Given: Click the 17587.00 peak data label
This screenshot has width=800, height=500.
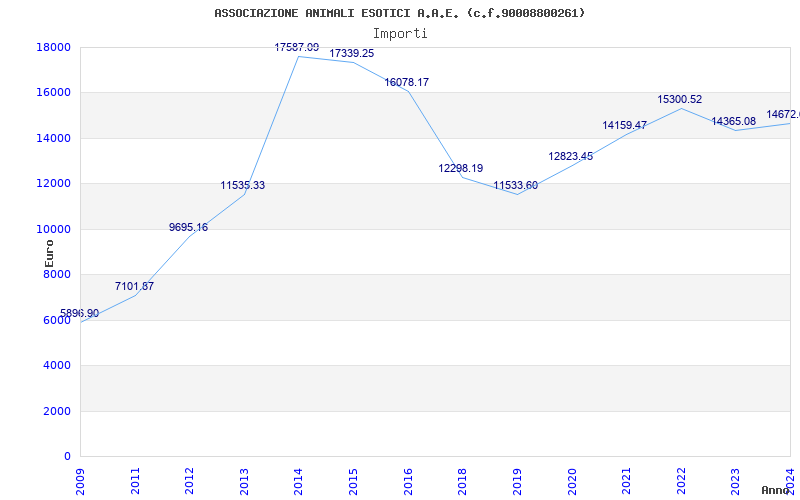Looking at the screenshot, I should coord(296,47).
